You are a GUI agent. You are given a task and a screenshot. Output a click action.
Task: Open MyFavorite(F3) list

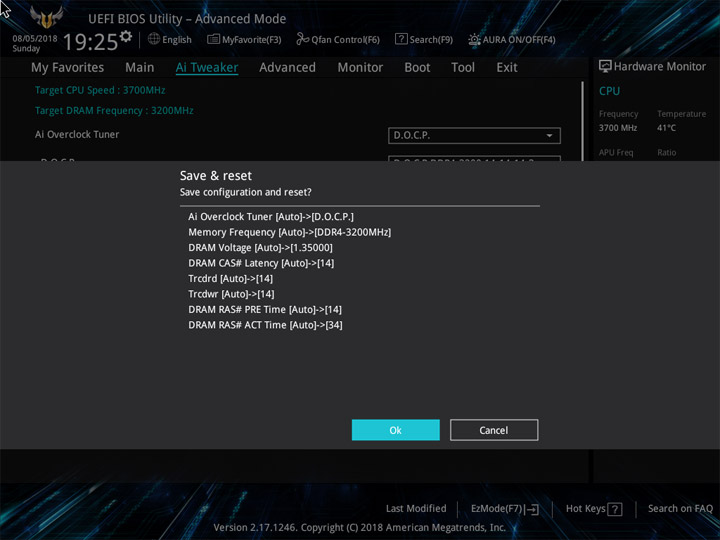pyautogui.click(x=244, y=39)
